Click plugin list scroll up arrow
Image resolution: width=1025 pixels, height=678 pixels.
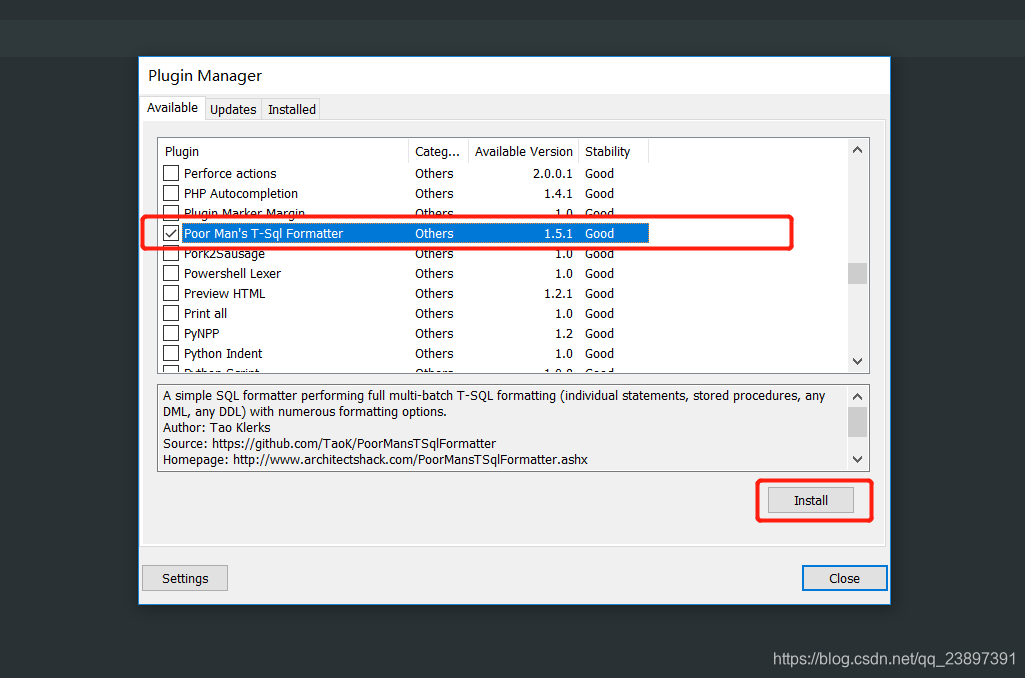click(858, 150)
